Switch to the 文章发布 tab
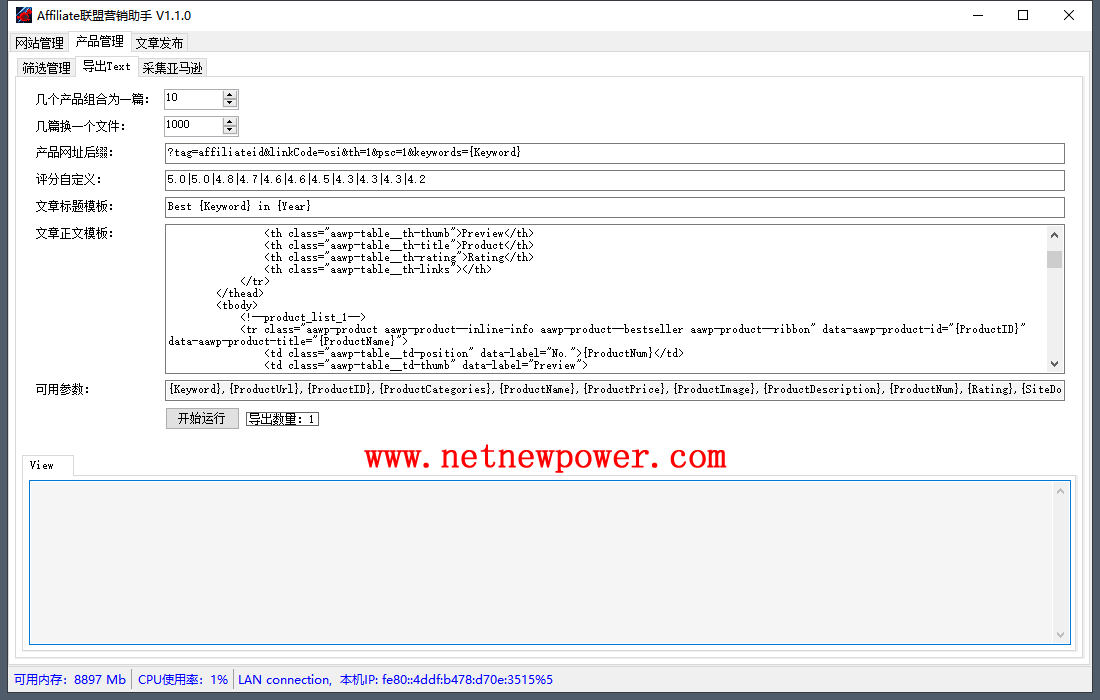This screenshot has width=1100, height=700. coord(159,43)
